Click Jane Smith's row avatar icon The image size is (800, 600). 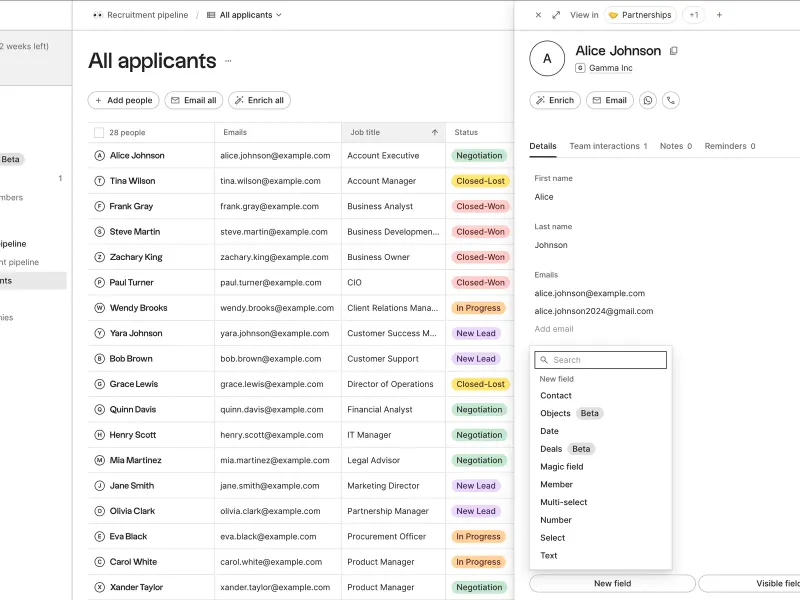point(100,486)
